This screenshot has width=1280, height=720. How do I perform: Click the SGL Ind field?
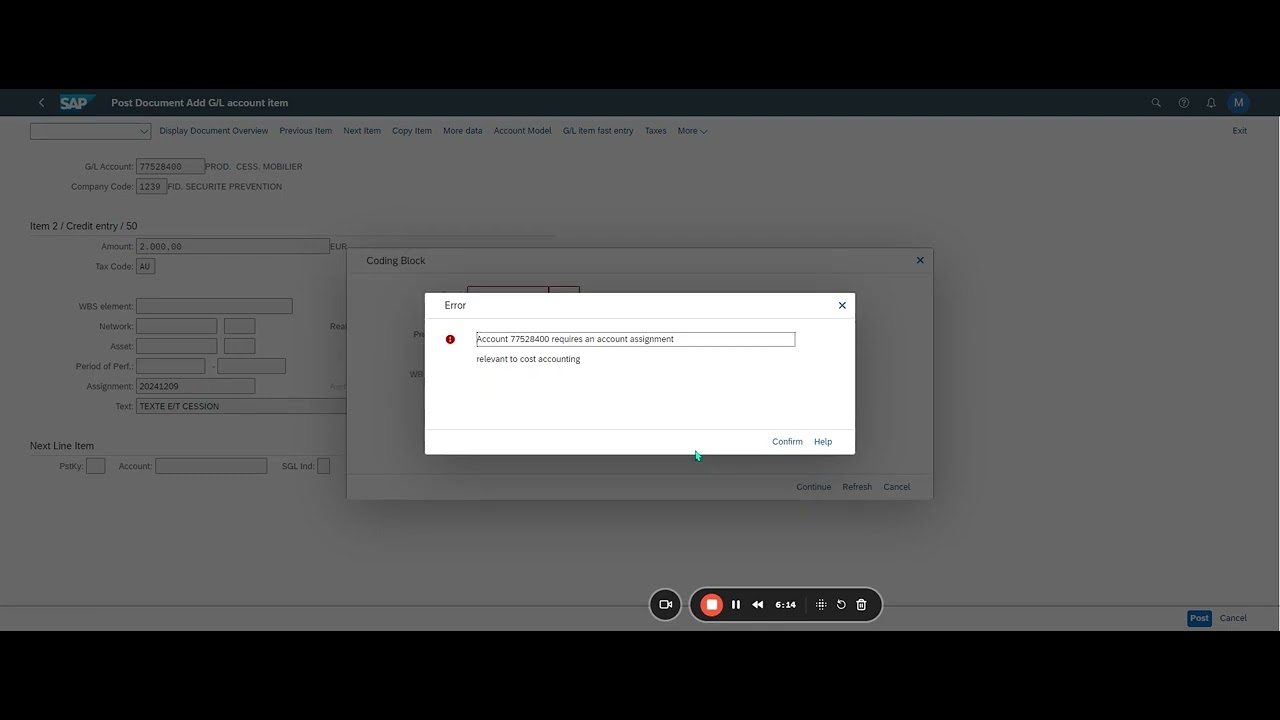coord(323,466)
